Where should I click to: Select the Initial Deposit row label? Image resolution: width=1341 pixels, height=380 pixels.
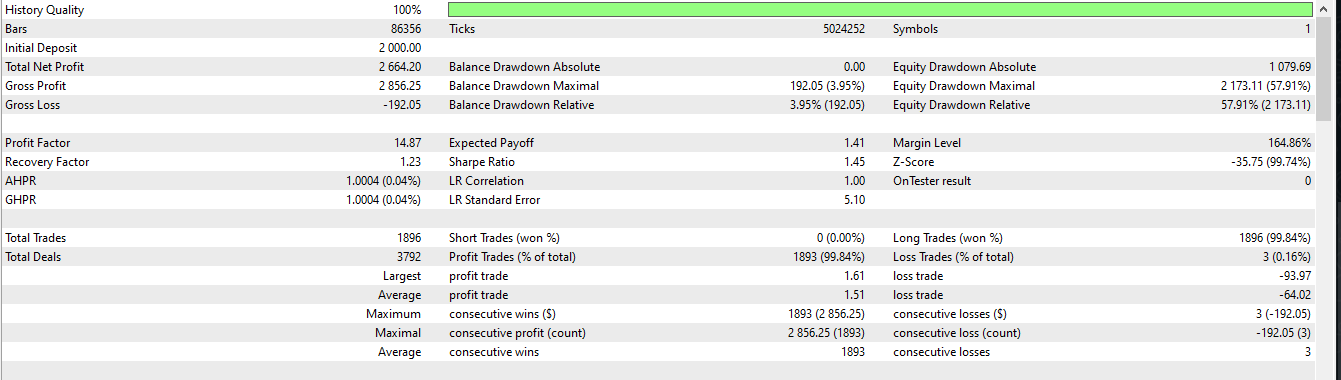point(41,48)
